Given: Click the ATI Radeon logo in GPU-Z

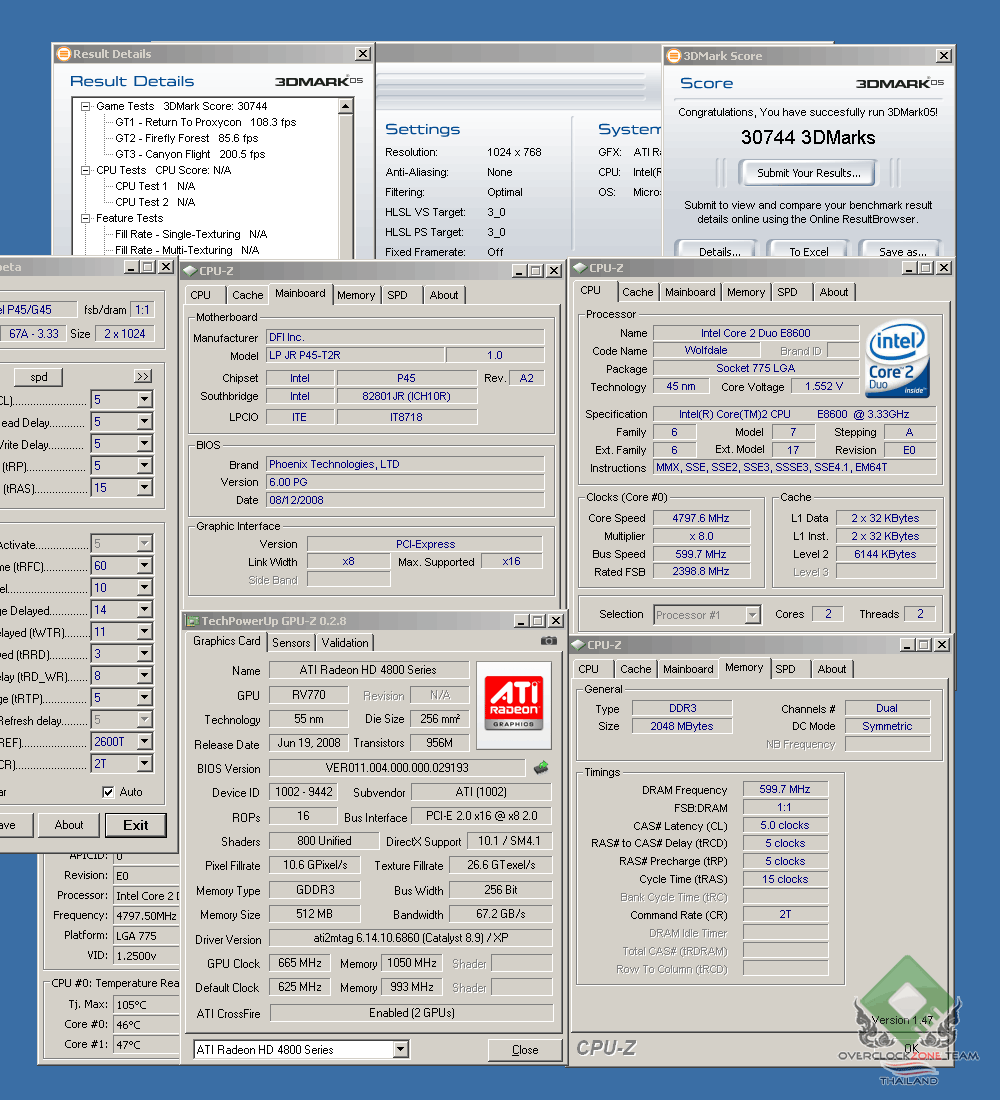Looking at the screenshot, I should click(x=514, y=704).
